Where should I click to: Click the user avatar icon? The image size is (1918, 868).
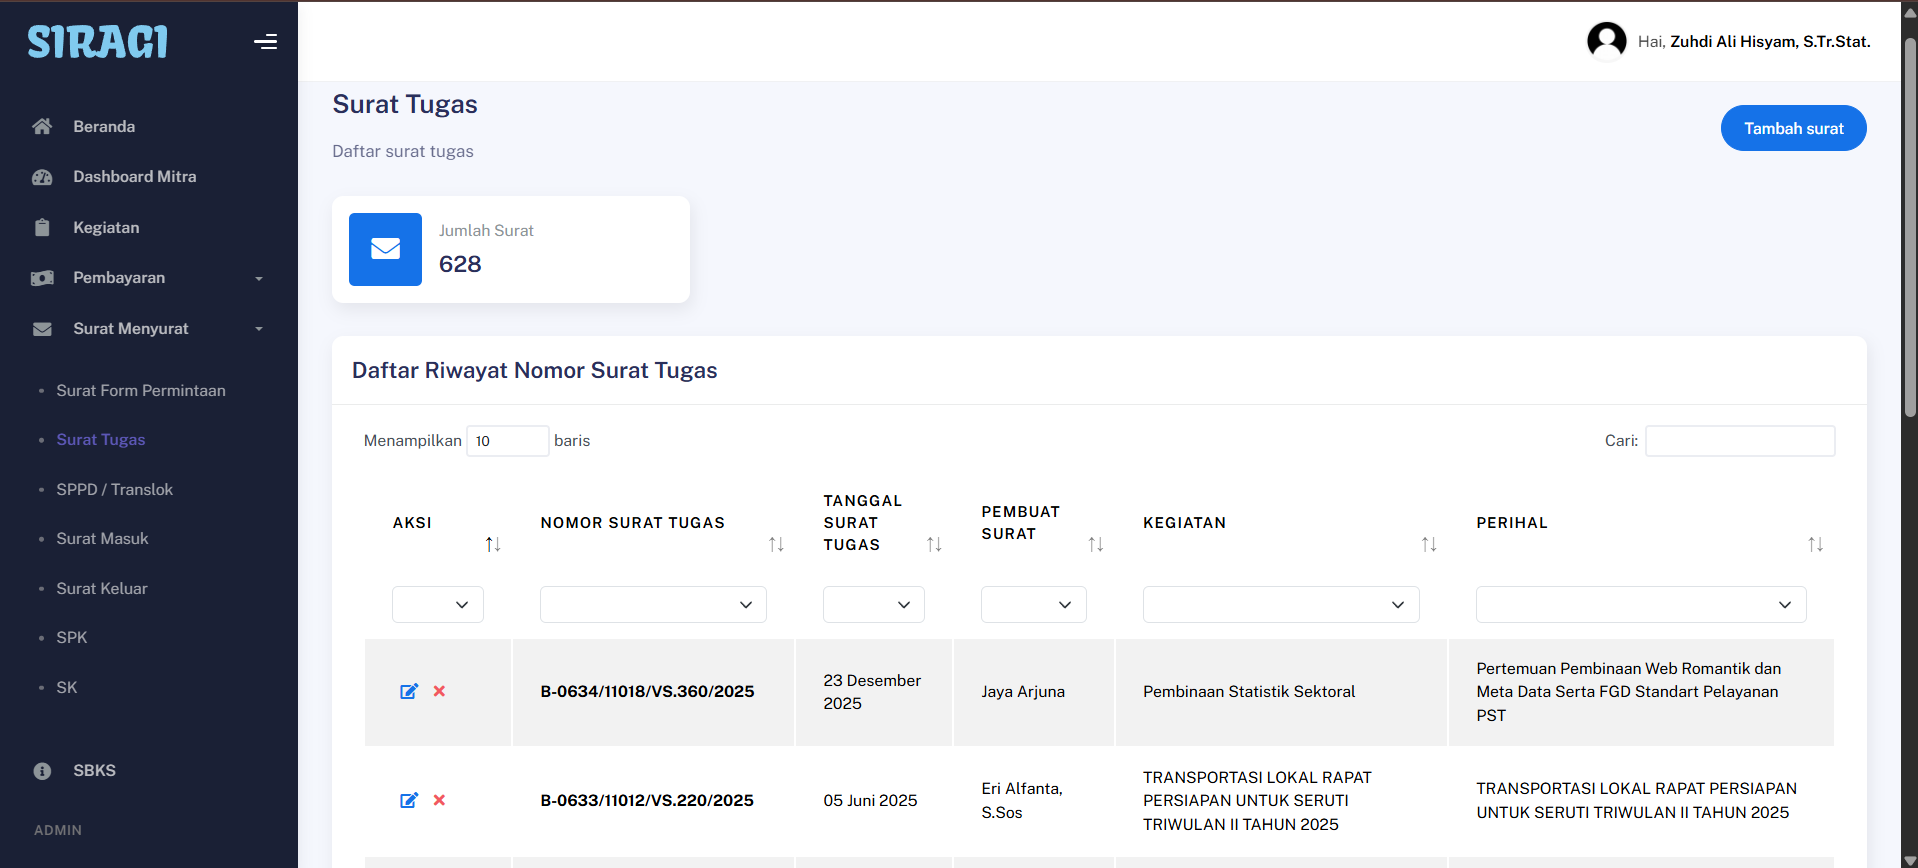[x=1606, y=41]
